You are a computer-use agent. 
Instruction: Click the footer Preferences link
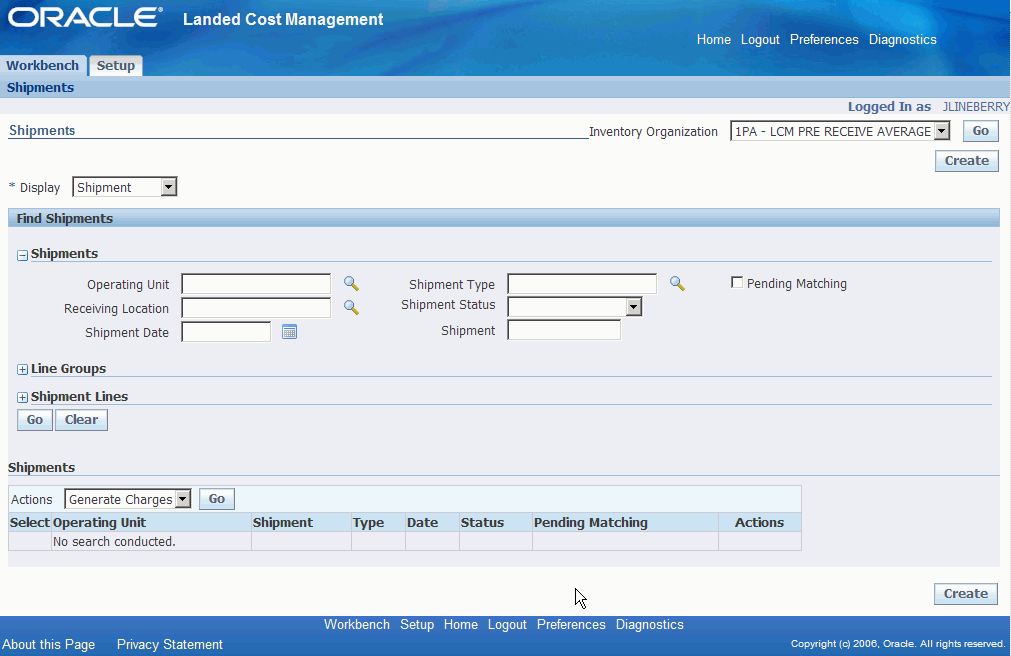[x=571, y=624]
